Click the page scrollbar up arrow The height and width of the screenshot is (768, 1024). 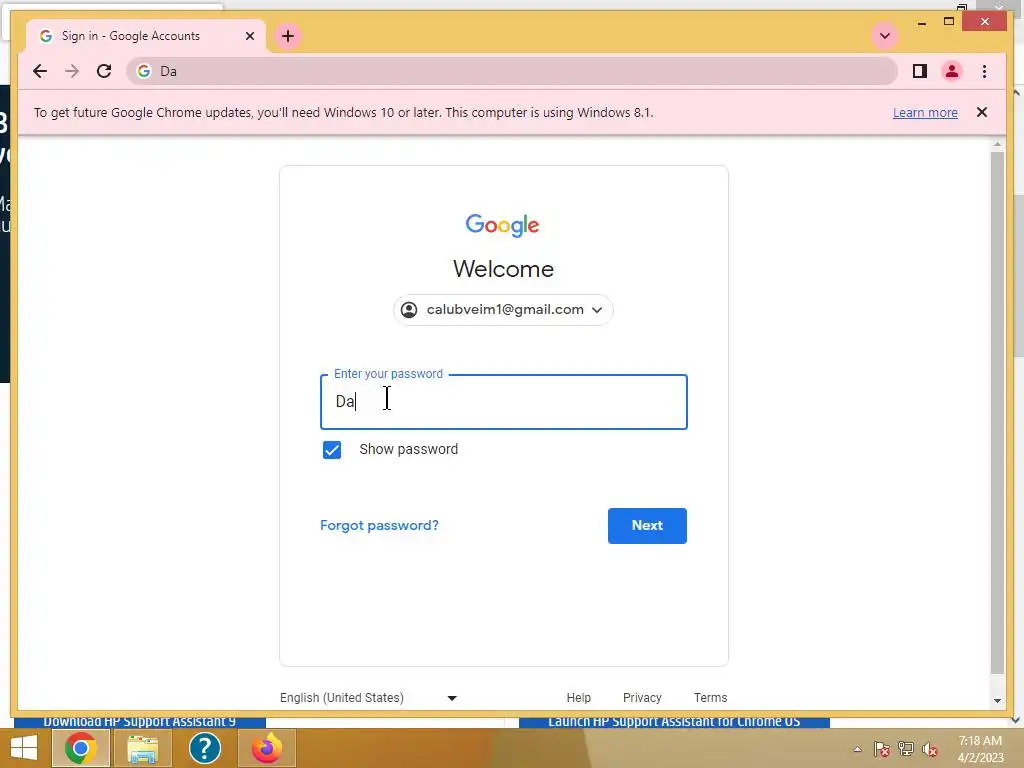[997, 144]
